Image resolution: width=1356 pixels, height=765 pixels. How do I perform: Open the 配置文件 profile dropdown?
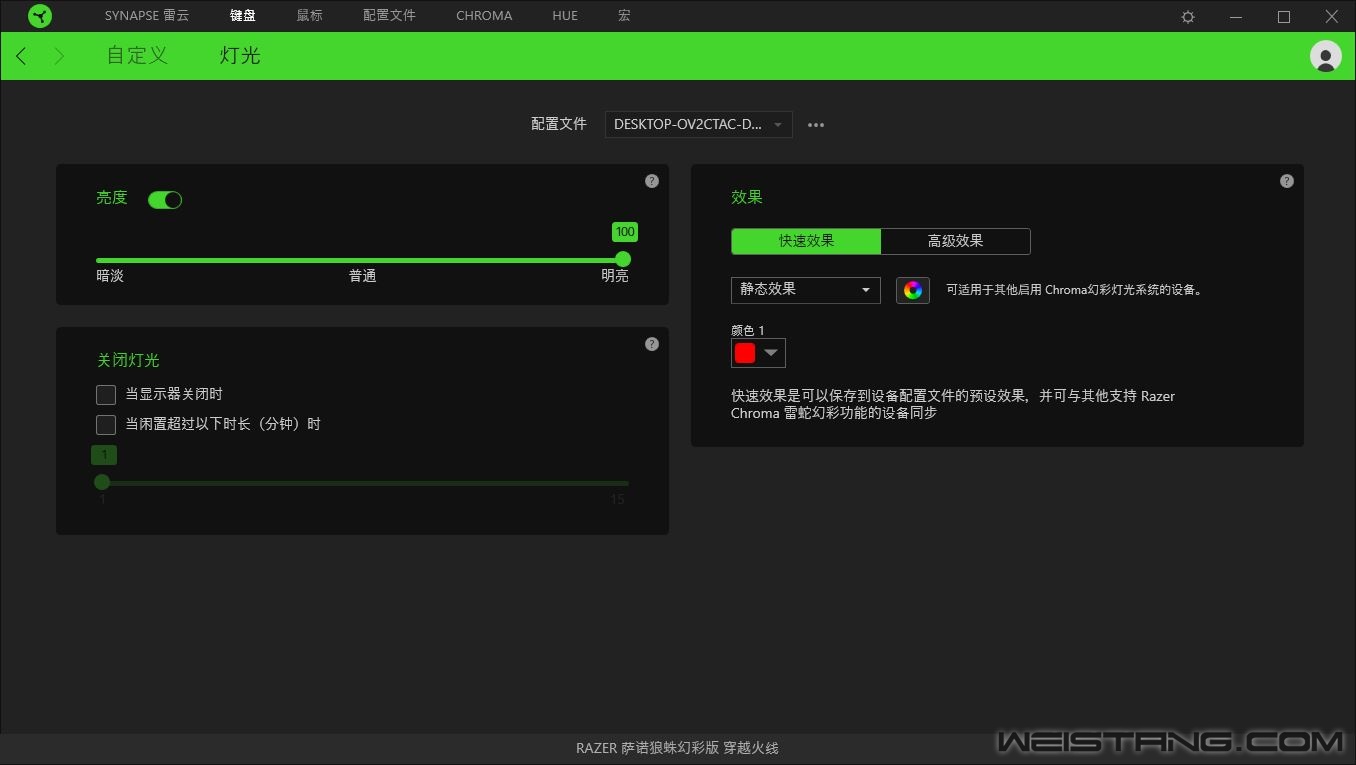(x=699, y=125)
